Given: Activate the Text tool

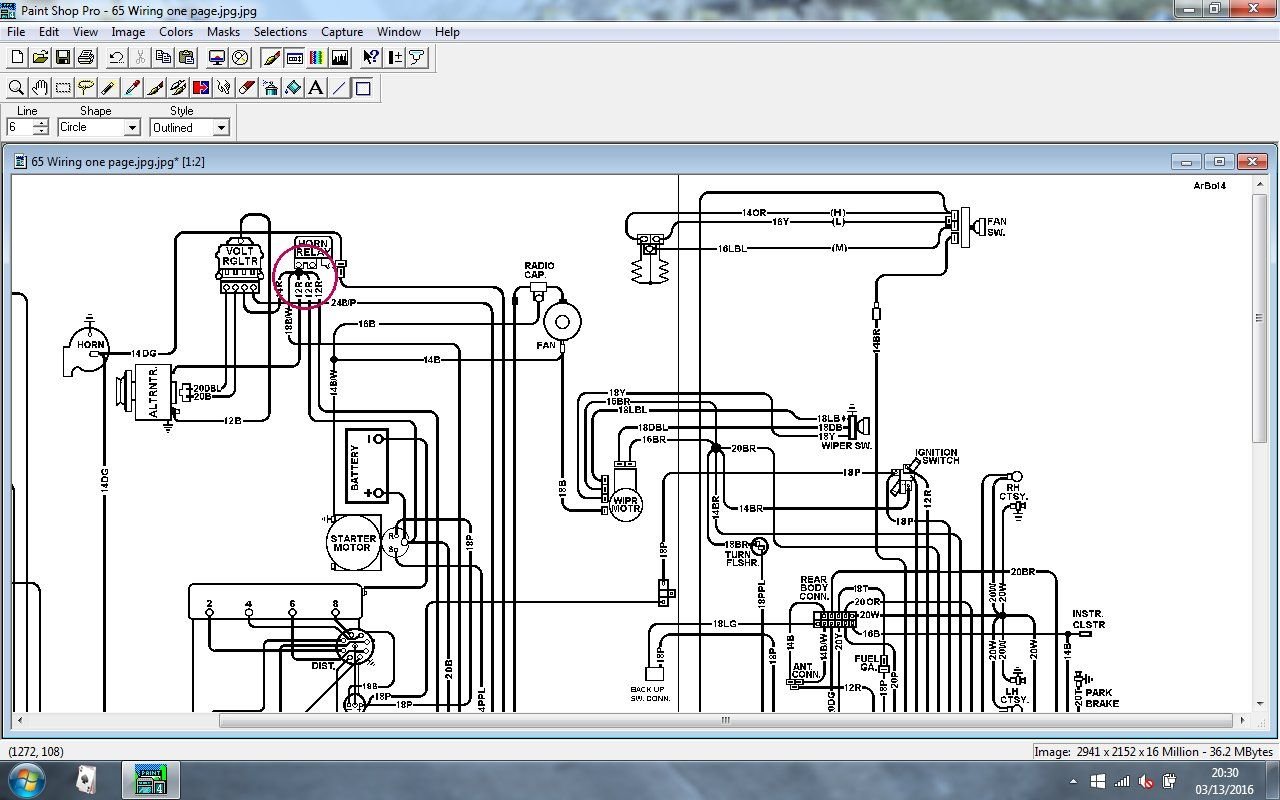Looking at the screenshot, I should tap(316, 88).
